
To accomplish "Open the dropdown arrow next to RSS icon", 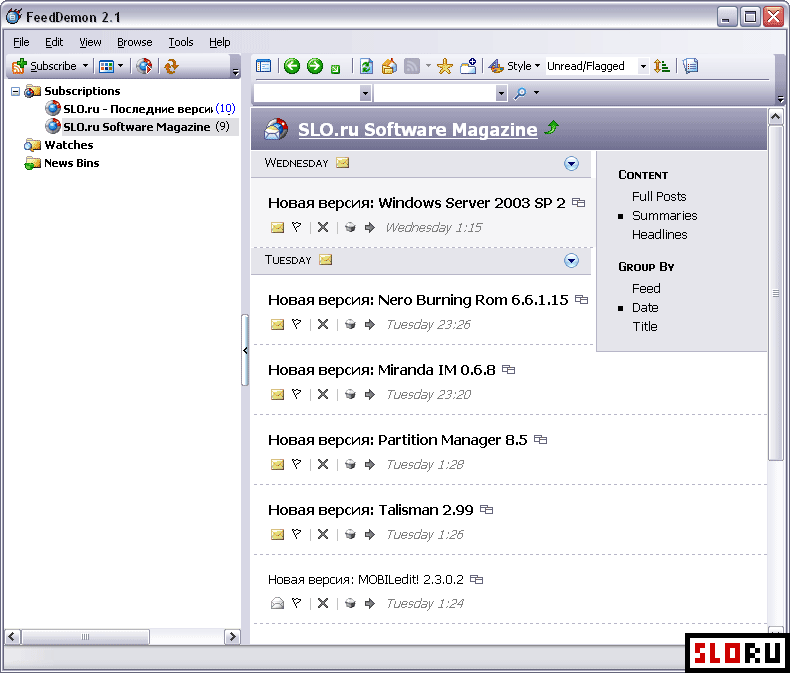I will [428, 66].
